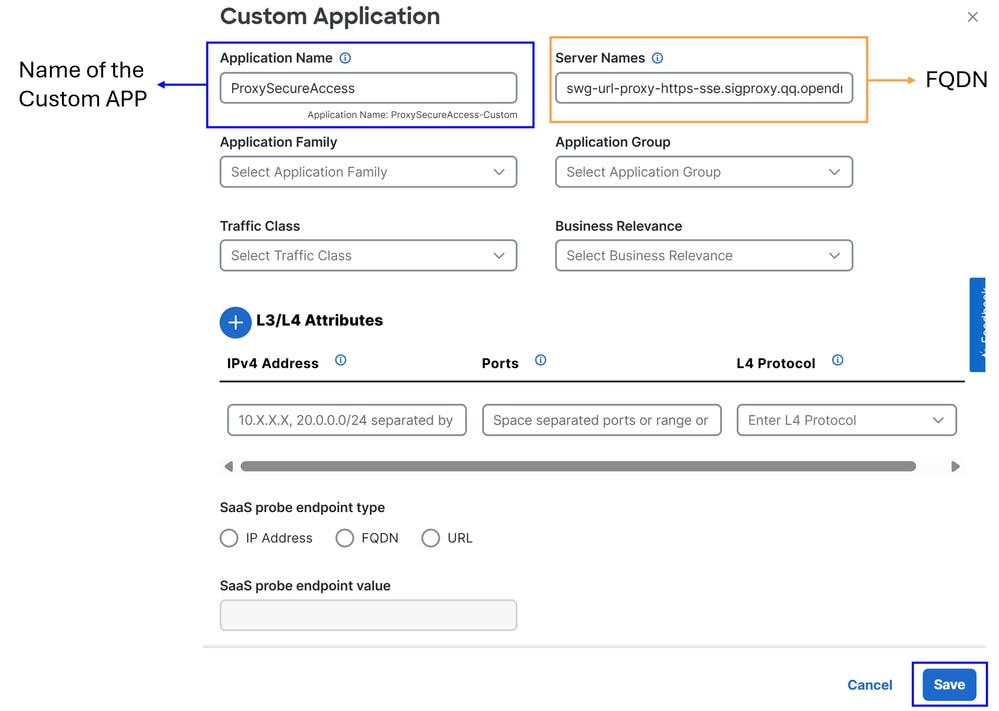The height and width of the screenshot is (711, 999).
Task: Click the info icon beside Ports
Action: tap(540, 362)
